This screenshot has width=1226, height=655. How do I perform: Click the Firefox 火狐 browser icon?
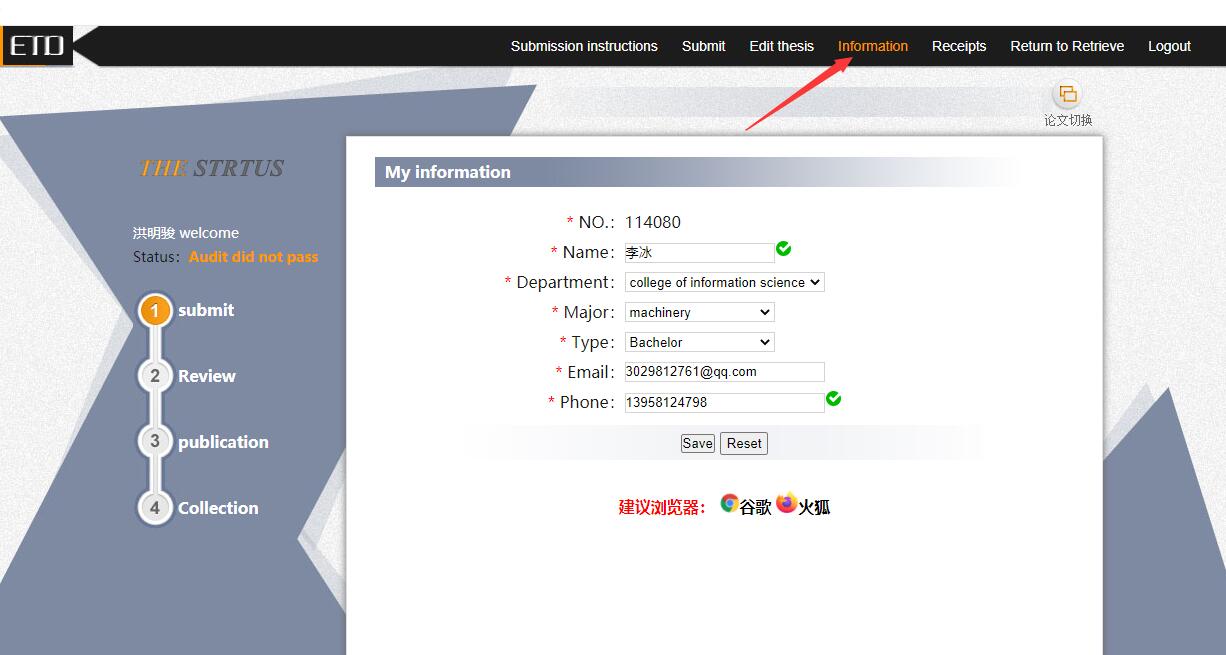click(787, 504)
